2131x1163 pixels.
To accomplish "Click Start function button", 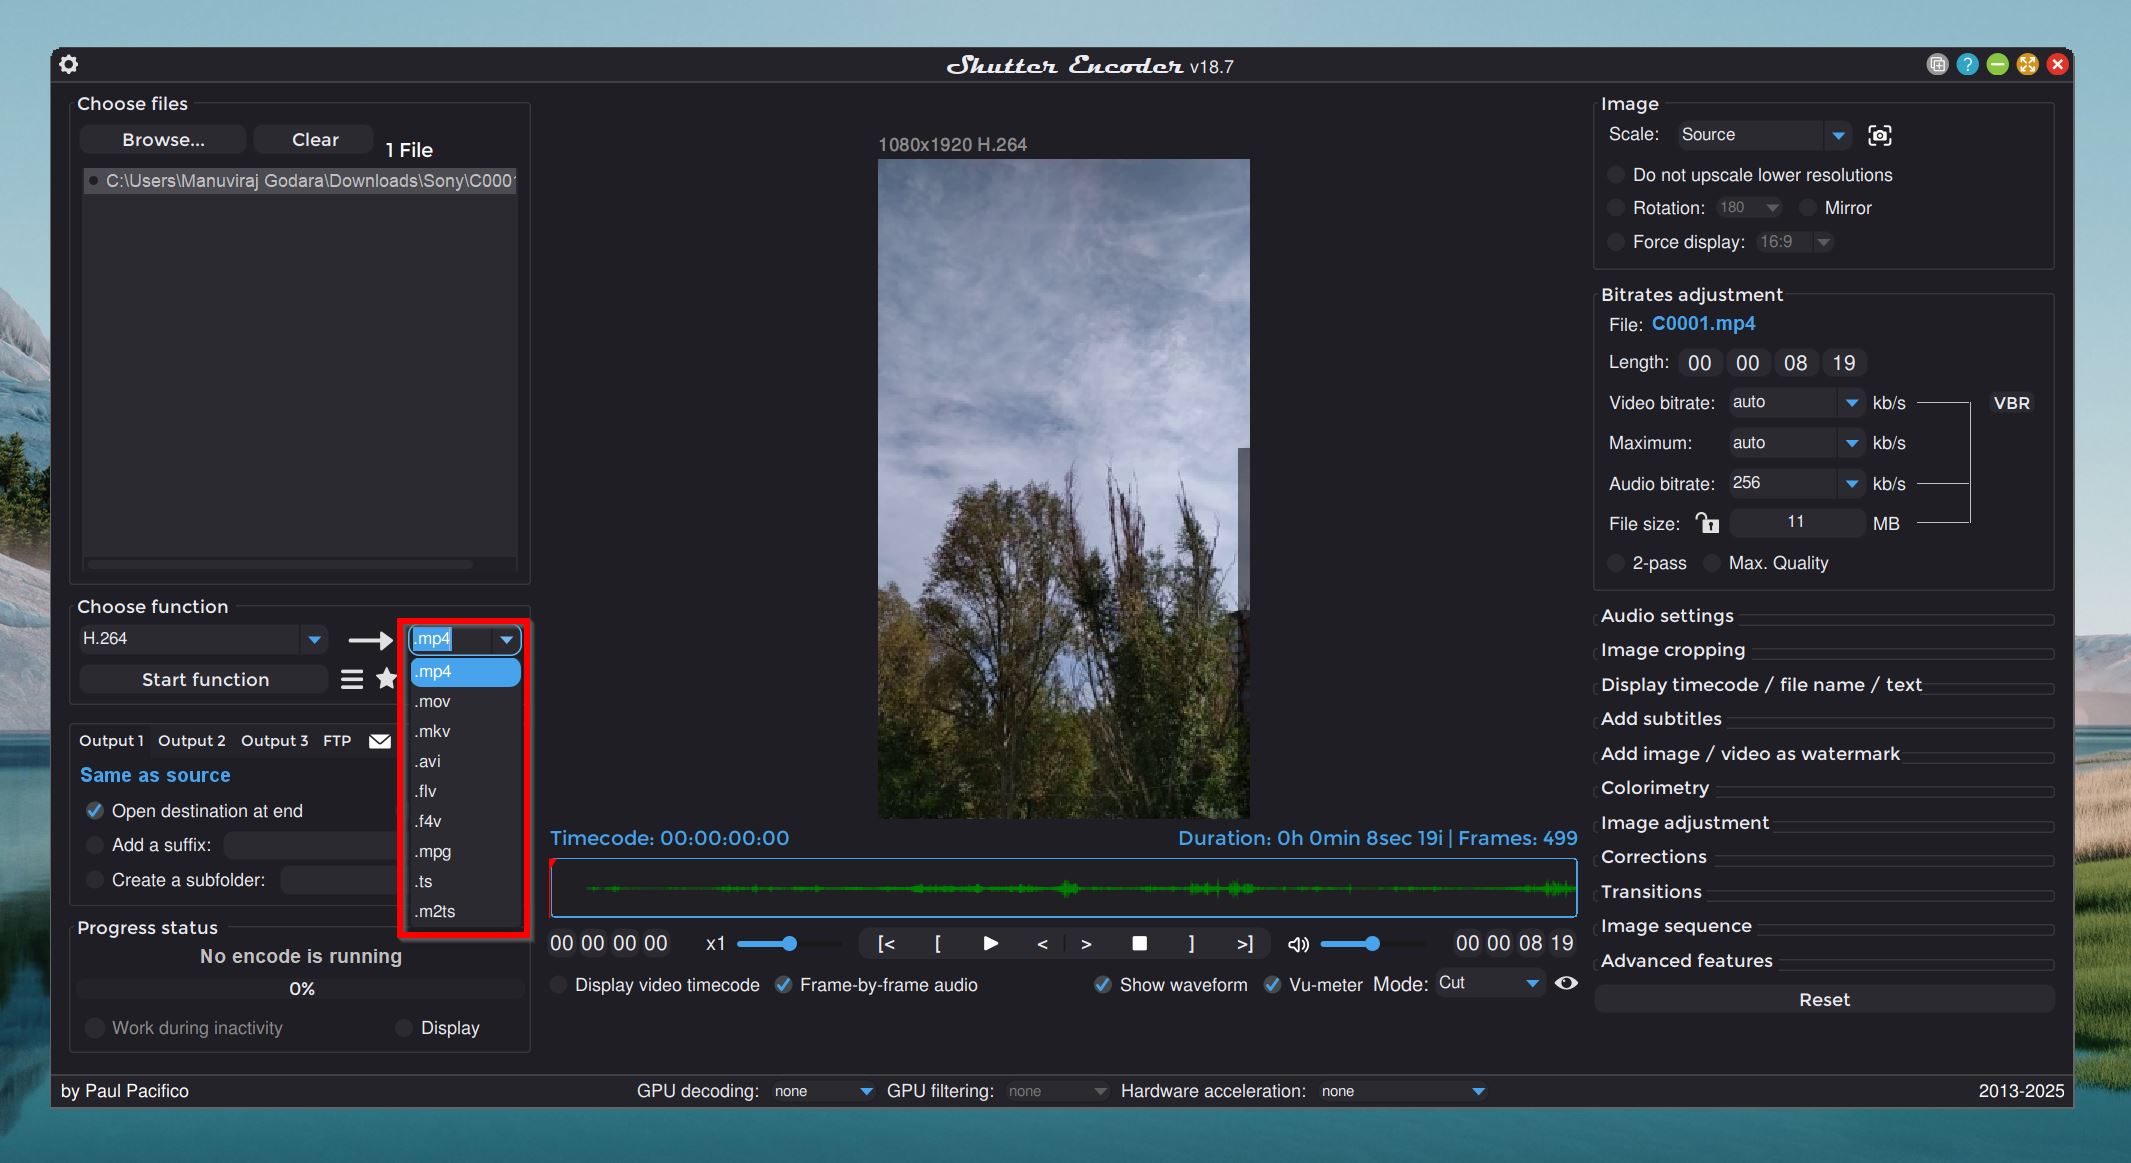I will [x=205, y=680].
